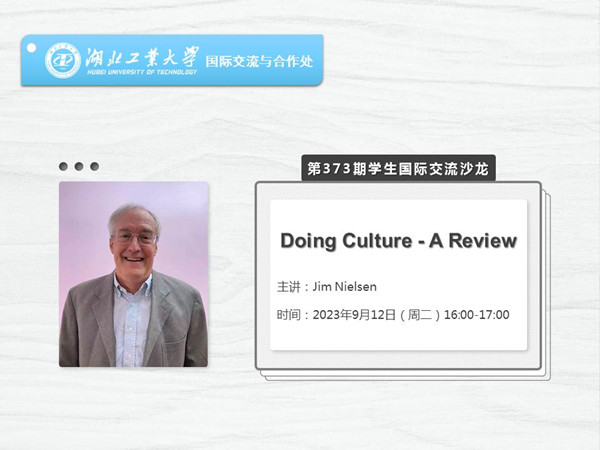Image resolution: width=600 pixels, height=450 pixels.
Task: Click the small white dot on blue banner
Action: click(32, 47)
